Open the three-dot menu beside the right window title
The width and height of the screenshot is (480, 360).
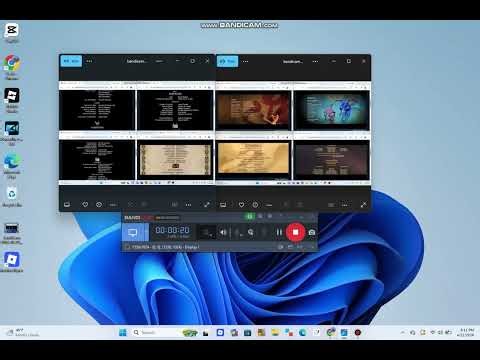[315, 61]
